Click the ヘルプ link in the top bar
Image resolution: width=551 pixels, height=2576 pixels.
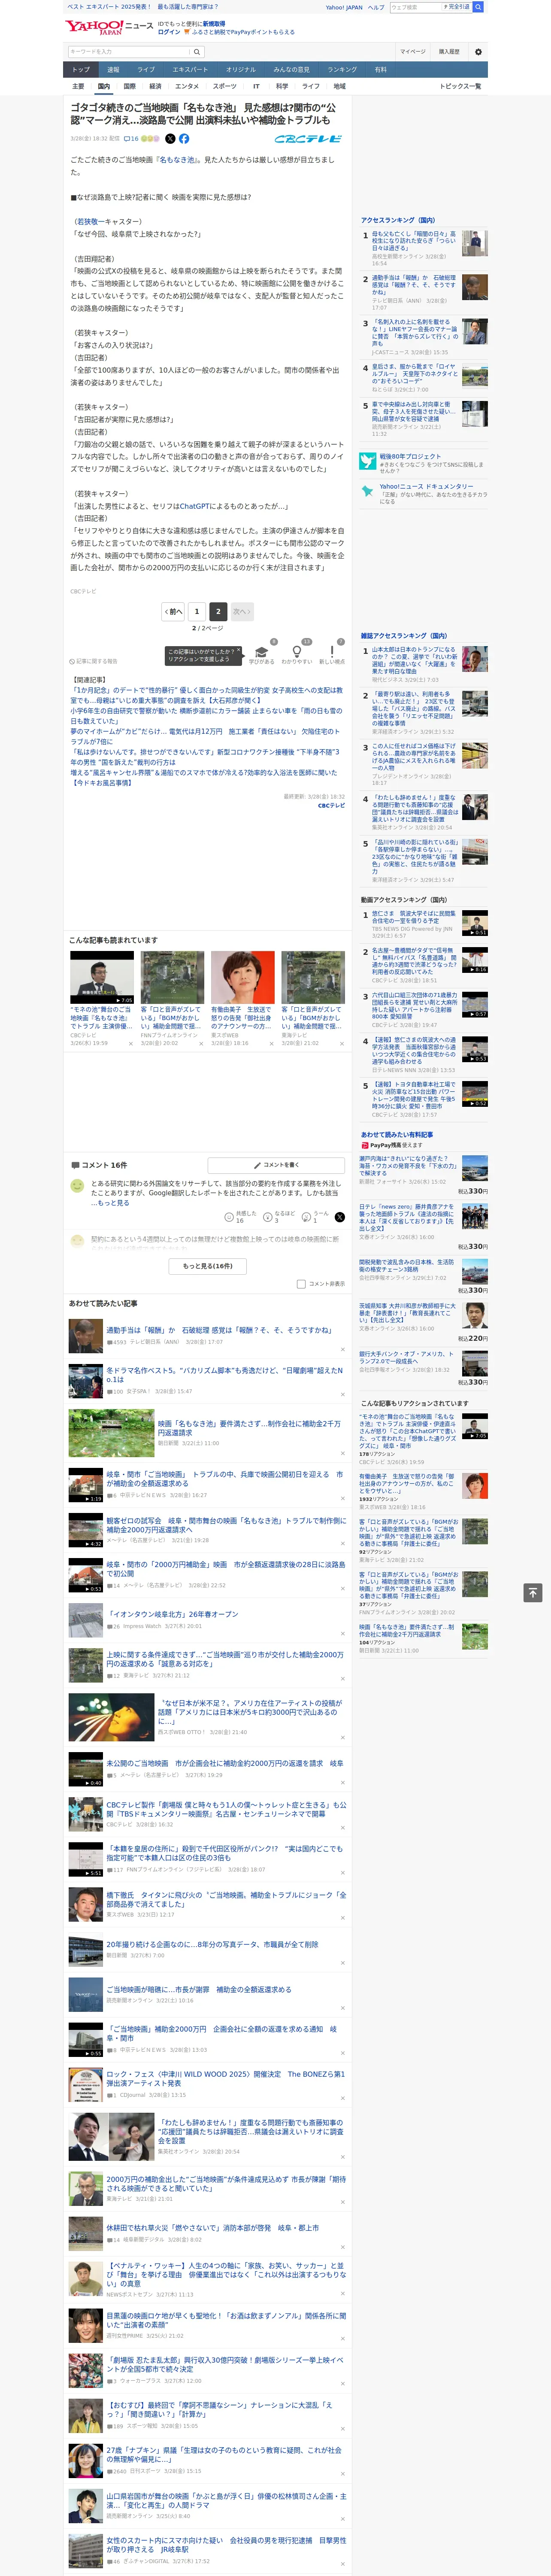(x=375, y=7)
